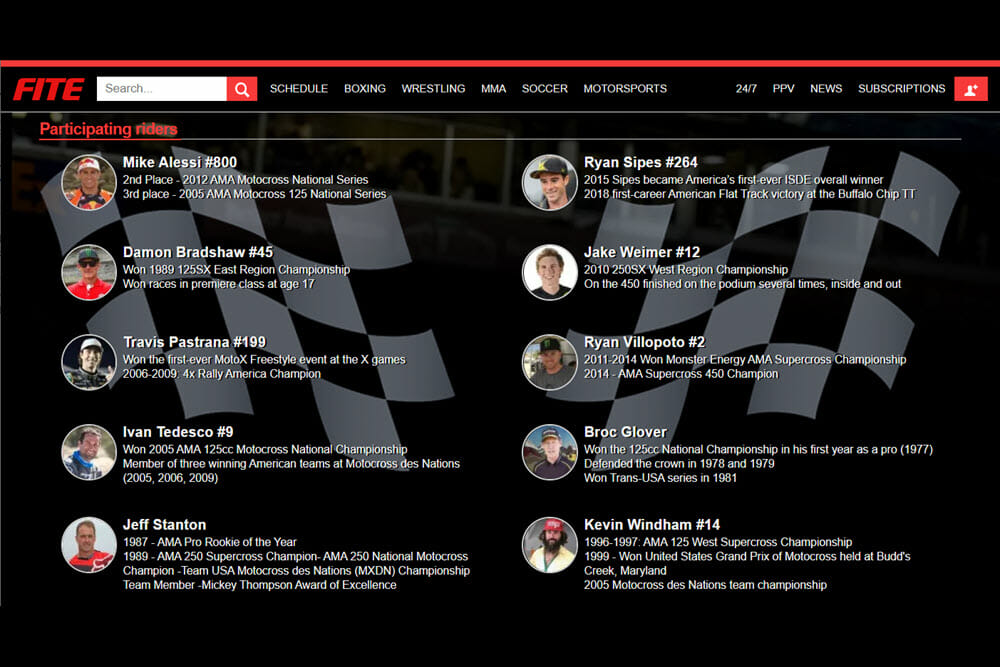Screen dimensions: 1000x667
Task: Click the red search magnifier button
Action: click(x=241, y=89)
